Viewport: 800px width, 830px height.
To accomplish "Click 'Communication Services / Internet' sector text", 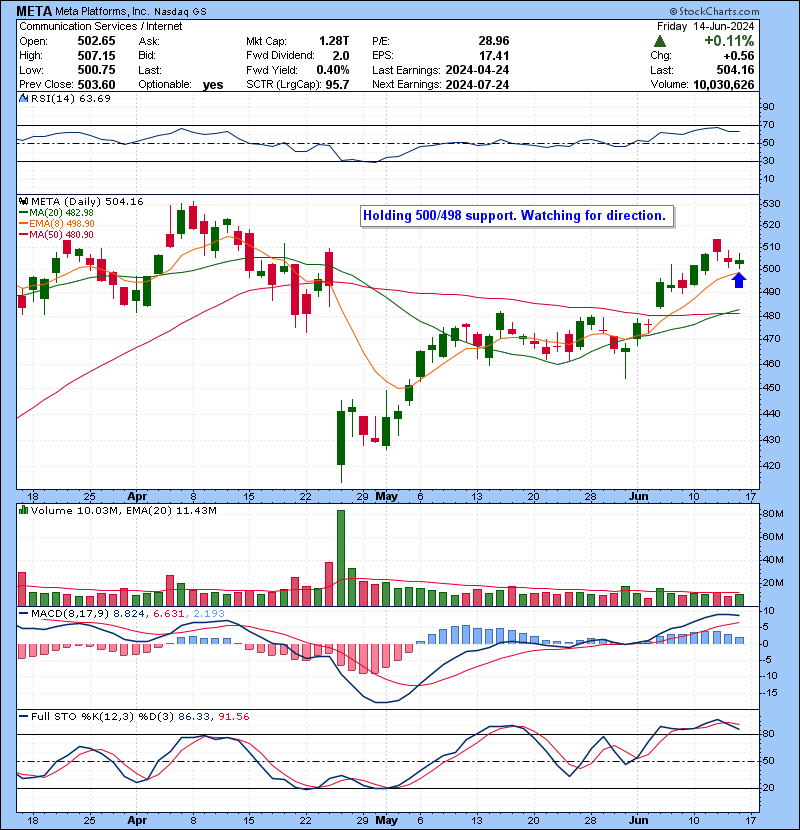I will [x=101, y=26].
